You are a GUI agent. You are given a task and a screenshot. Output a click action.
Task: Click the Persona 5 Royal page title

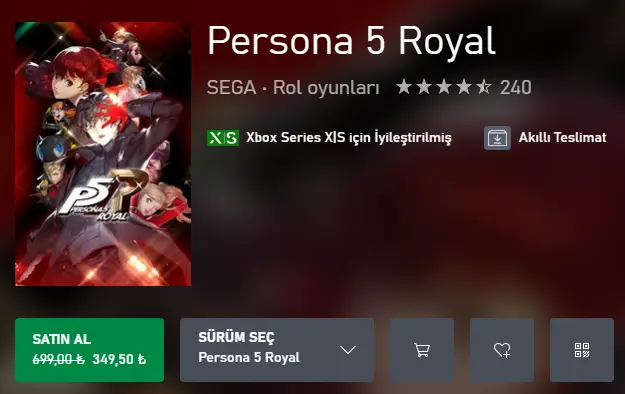point(351,41)
